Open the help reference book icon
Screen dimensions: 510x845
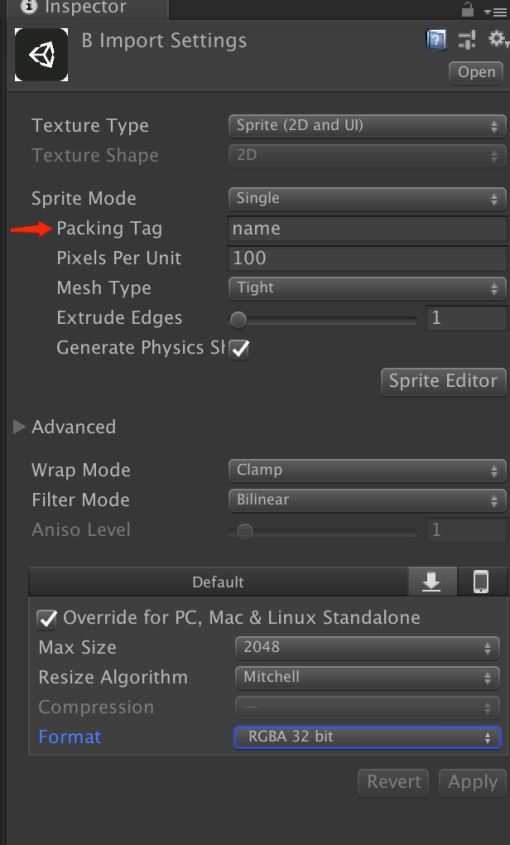click(x=436, y=40)
